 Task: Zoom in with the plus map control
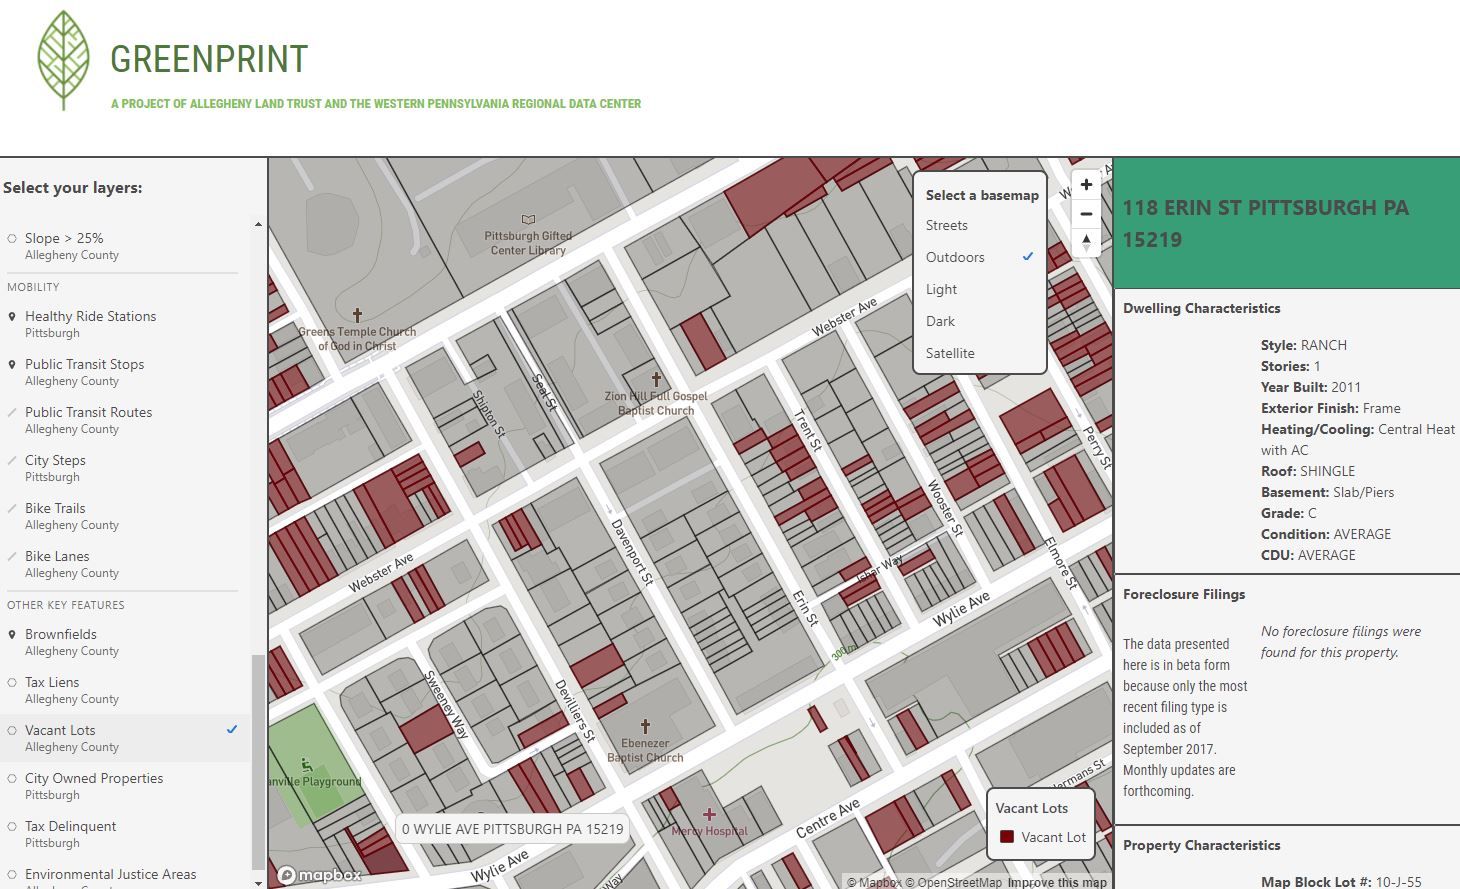(x=1086, y=185)
